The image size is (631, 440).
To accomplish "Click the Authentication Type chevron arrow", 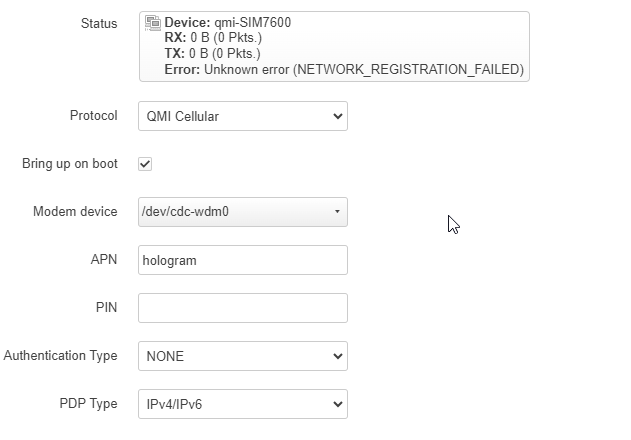I will pyautogui.click(x=338, y=356).
